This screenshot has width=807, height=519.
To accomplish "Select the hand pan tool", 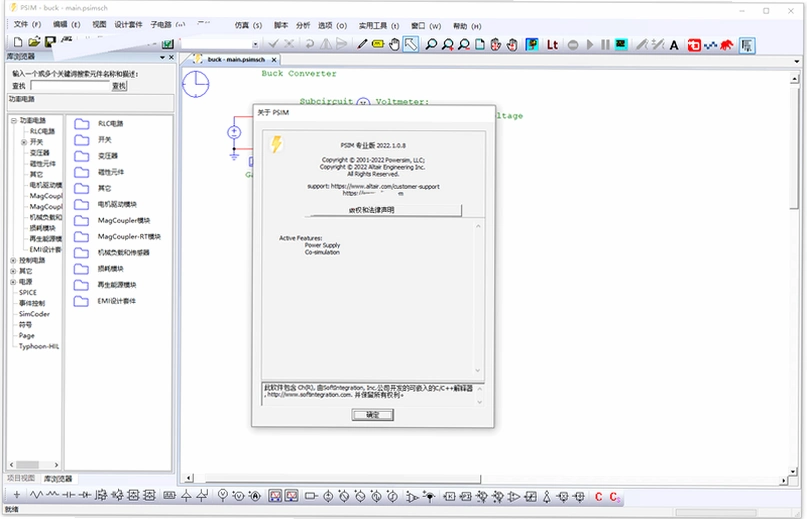I will pos(394,45).
